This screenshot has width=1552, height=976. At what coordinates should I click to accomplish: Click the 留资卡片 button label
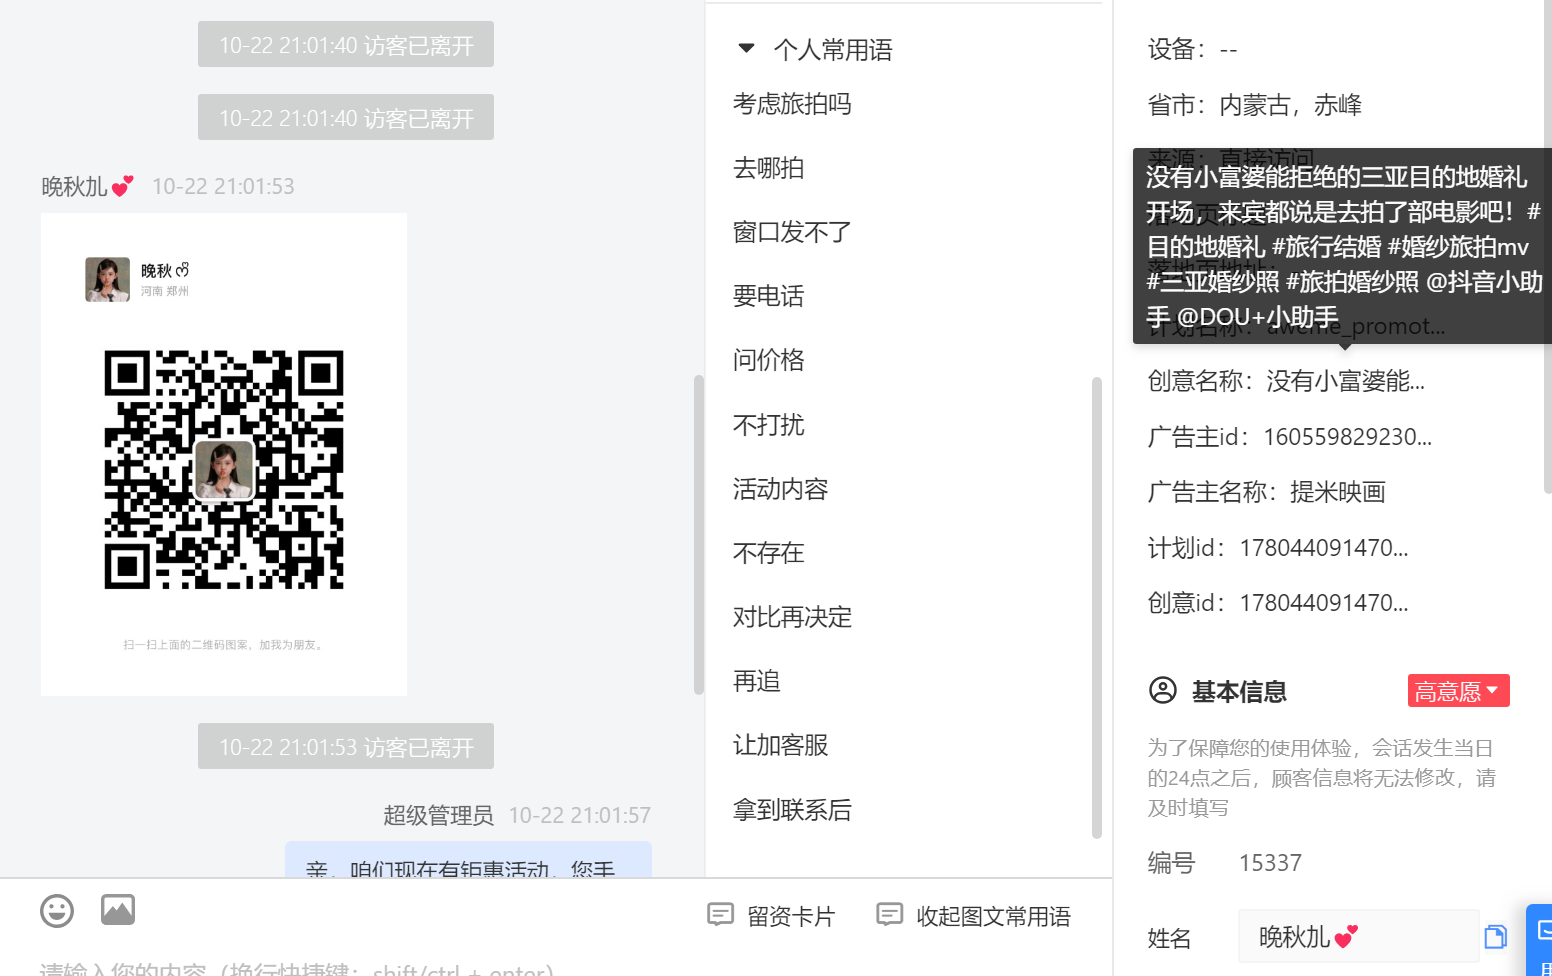tap(791, 916)
